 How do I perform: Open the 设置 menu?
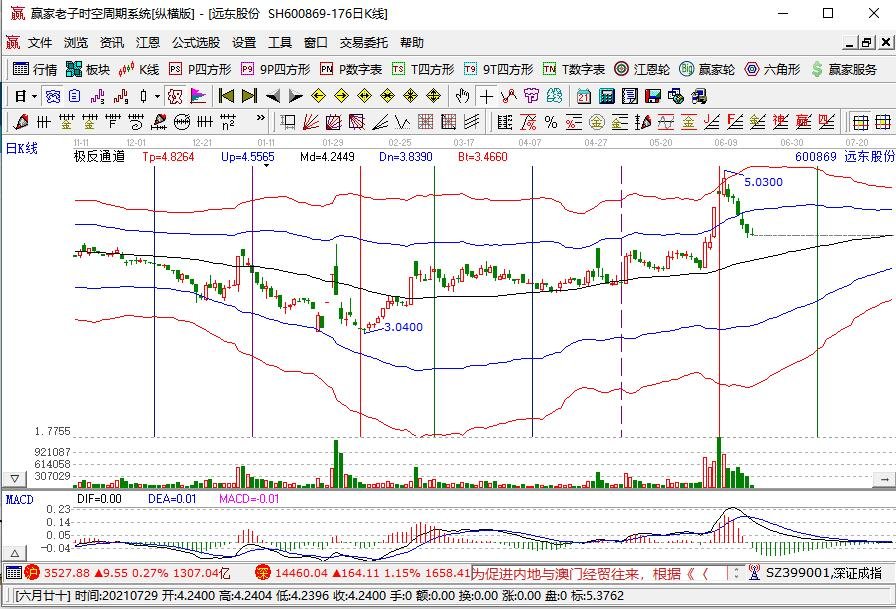(x=244, y=43)
